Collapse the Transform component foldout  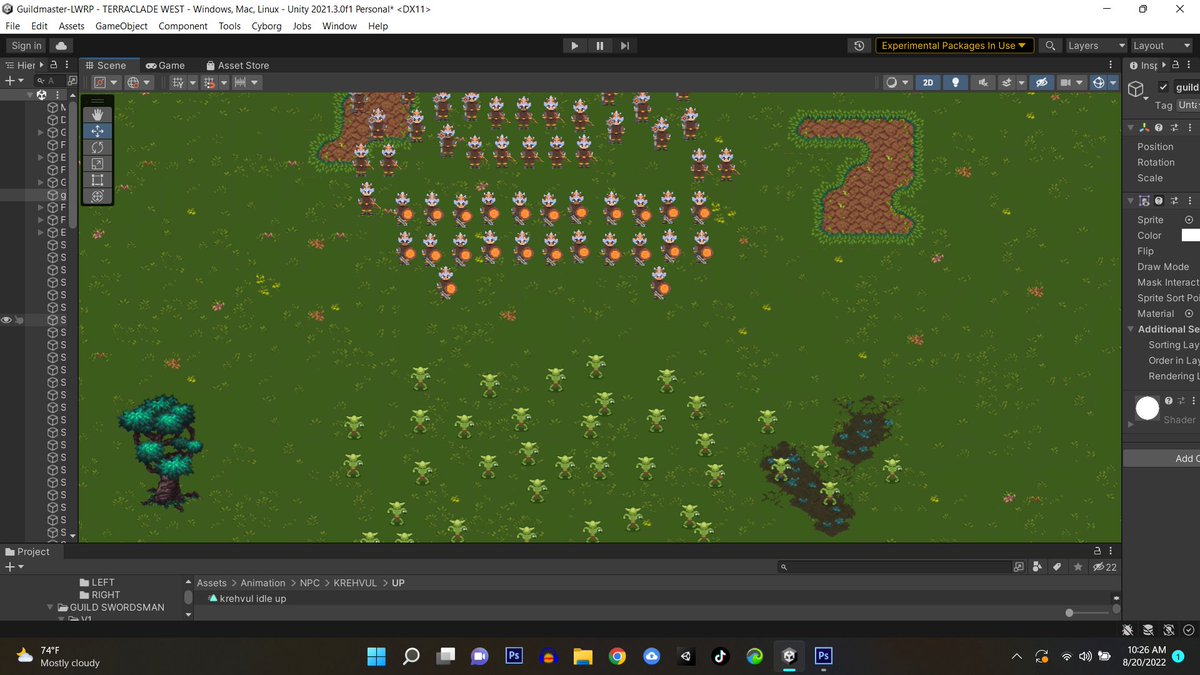tap(1130, 128)
